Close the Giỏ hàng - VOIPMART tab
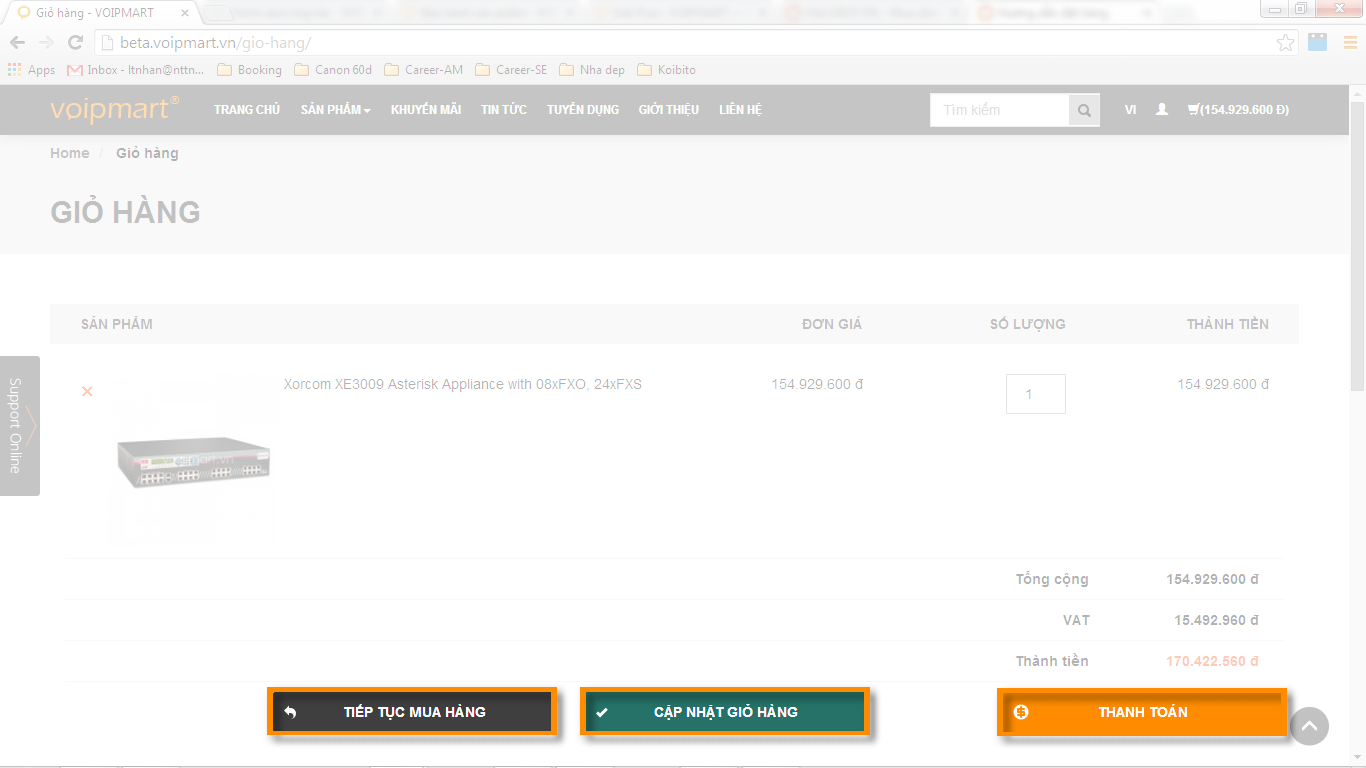Image resolution: width=1366 pixels, height=768 pixels. pyautogui.click(x=185, y=12)
